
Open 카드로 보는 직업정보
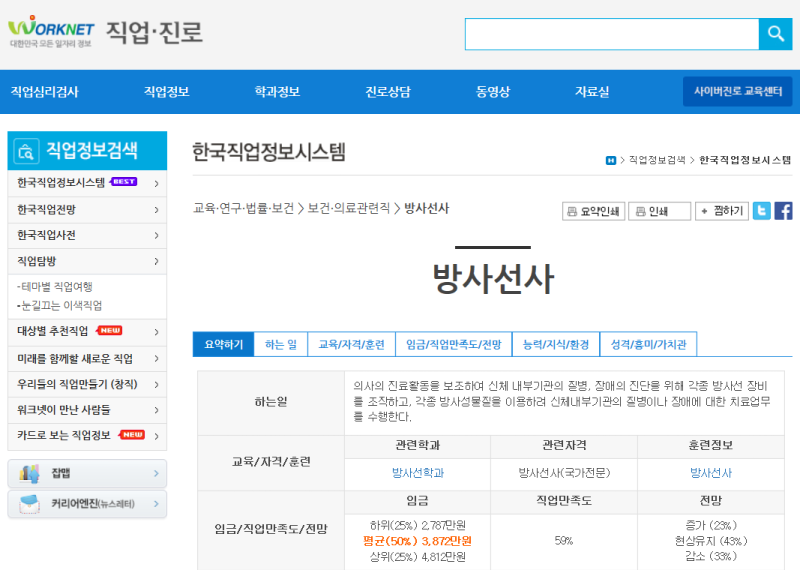tap(64, 435)
